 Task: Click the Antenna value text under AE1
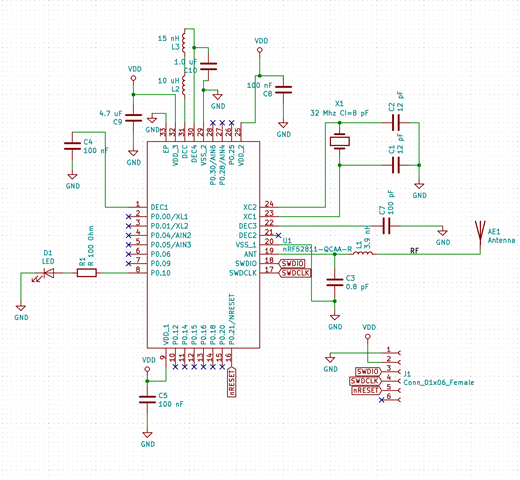(x=501, y=240)
